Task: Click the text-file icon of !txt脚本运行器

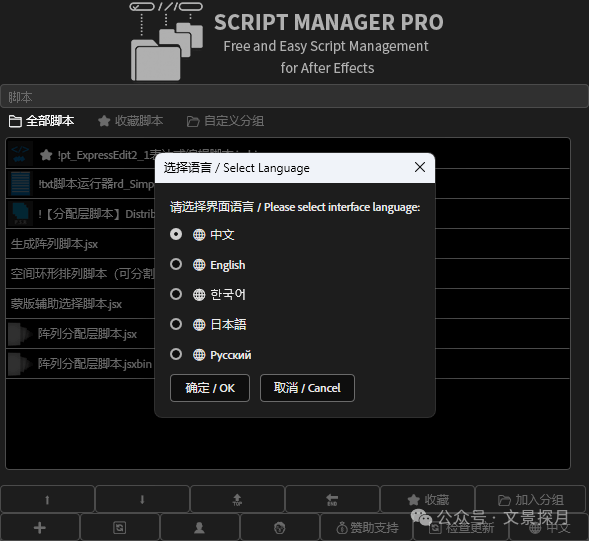Action: coord(20,184)
